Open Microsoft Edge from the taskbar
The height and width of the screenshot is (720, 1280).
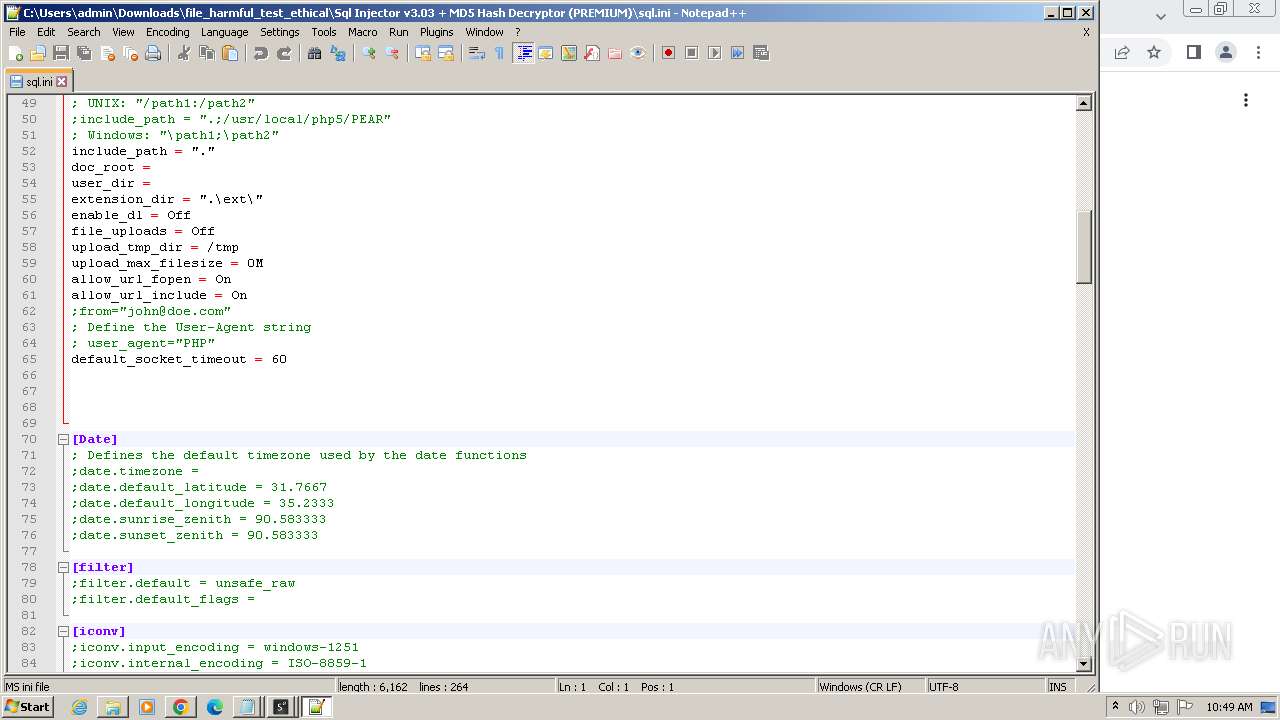pos(214,707)
